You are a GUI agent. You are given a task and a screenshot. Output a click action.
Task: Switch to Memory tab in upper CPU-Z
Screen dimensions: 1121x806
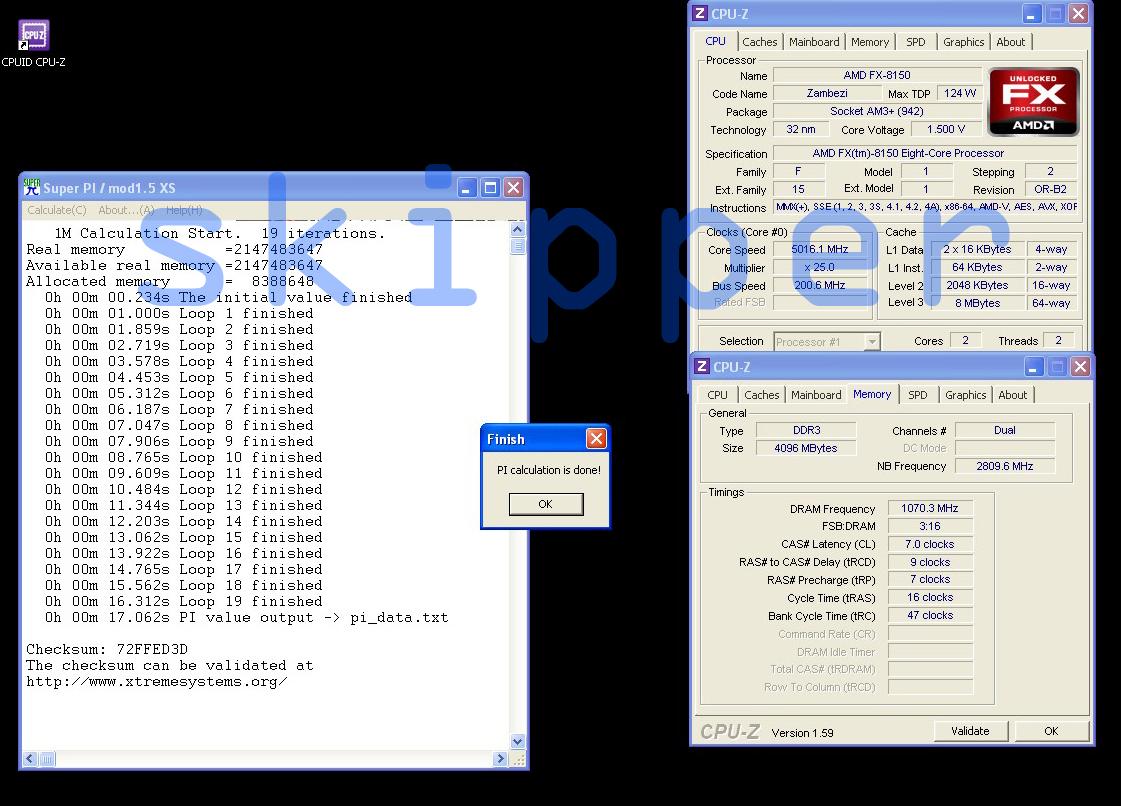pos(870,42)
